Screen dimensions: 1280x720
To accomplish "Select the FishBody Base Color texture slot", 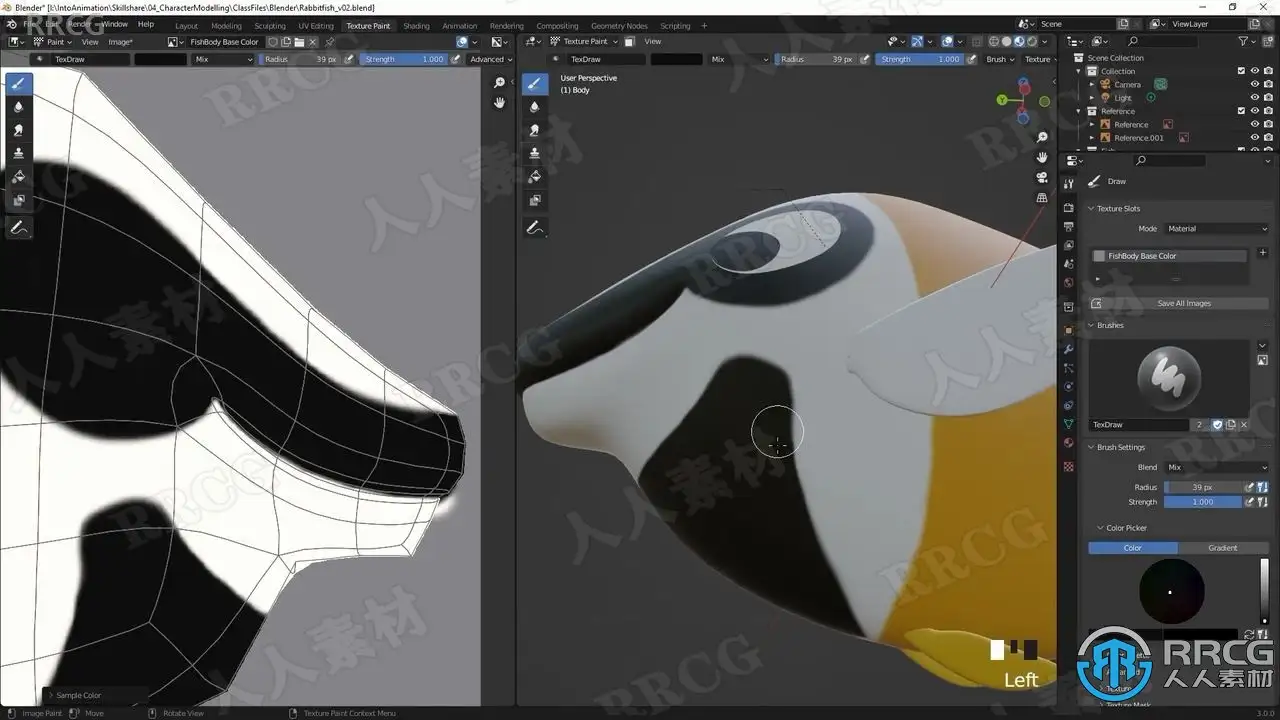I will (x=1170, y=256).
